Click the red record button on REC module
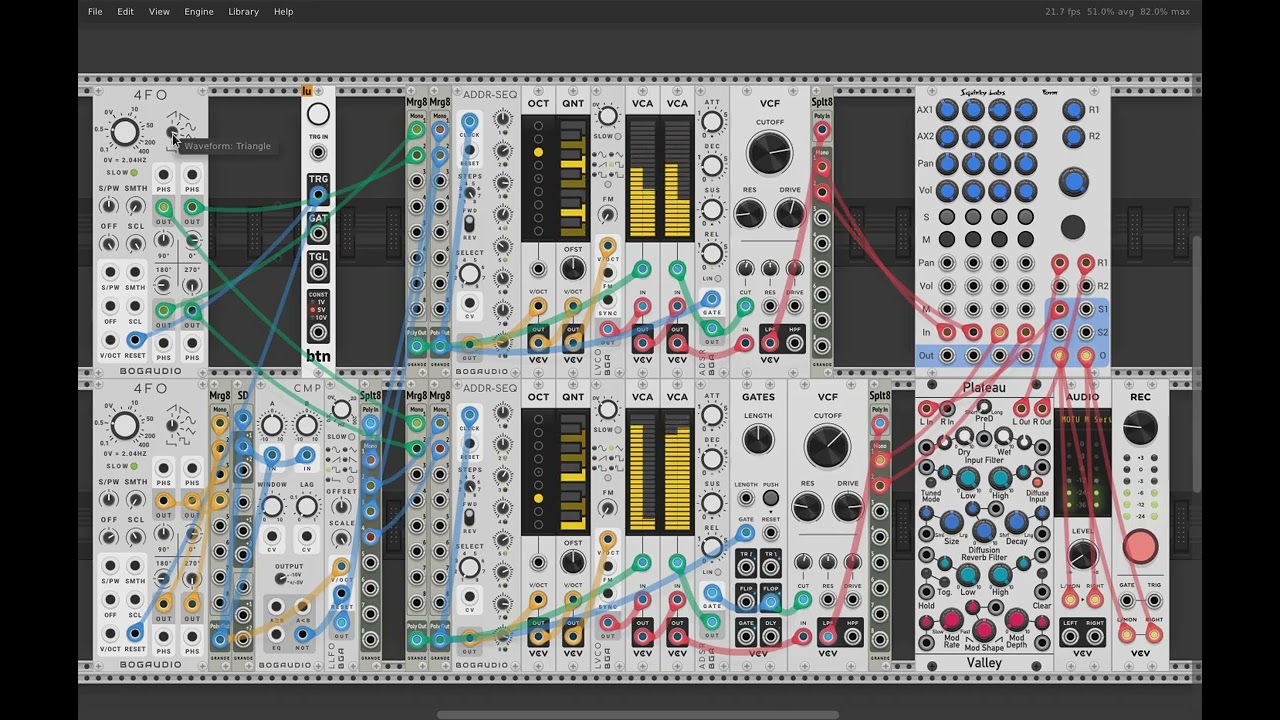The image size is (1280, 720). click(x=1140, y=547)
